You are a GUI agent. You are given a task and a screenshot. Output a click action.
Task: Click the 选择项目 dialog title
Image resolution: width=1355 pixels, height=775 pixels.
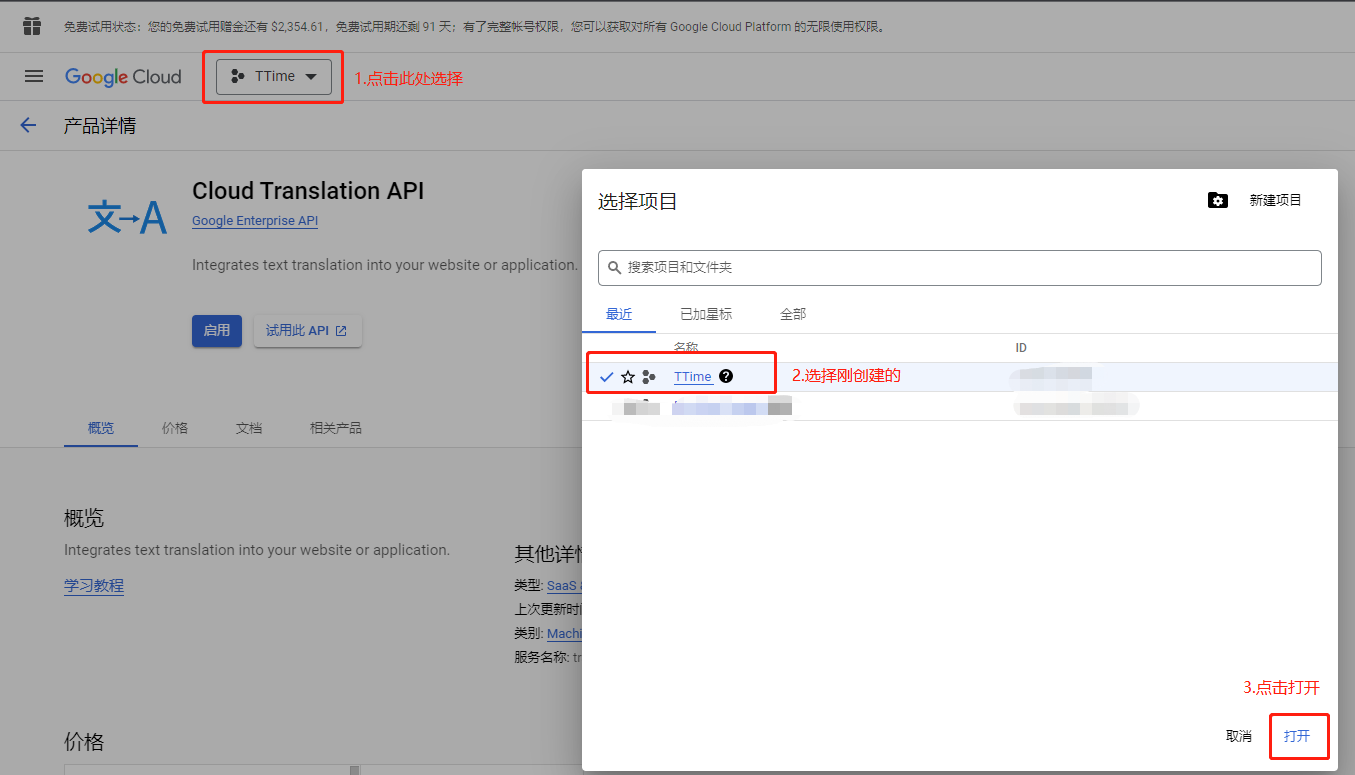pos(638,201)
